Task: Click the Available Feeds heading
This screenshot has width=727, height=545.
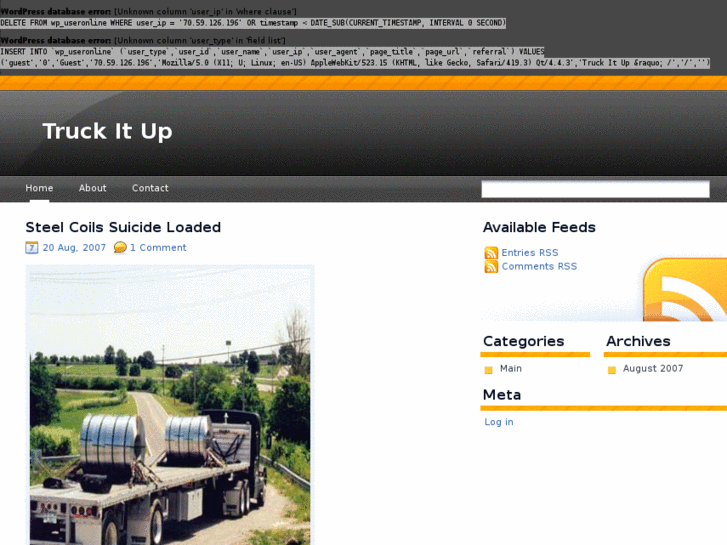Action: [x=539, y=227]
